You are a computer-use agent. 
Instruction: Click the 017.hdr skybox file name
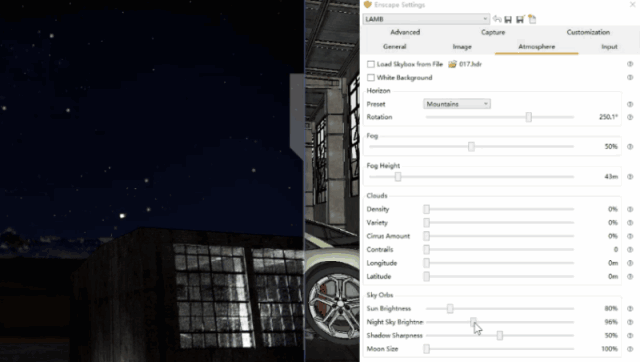click(x=470, y=64)
